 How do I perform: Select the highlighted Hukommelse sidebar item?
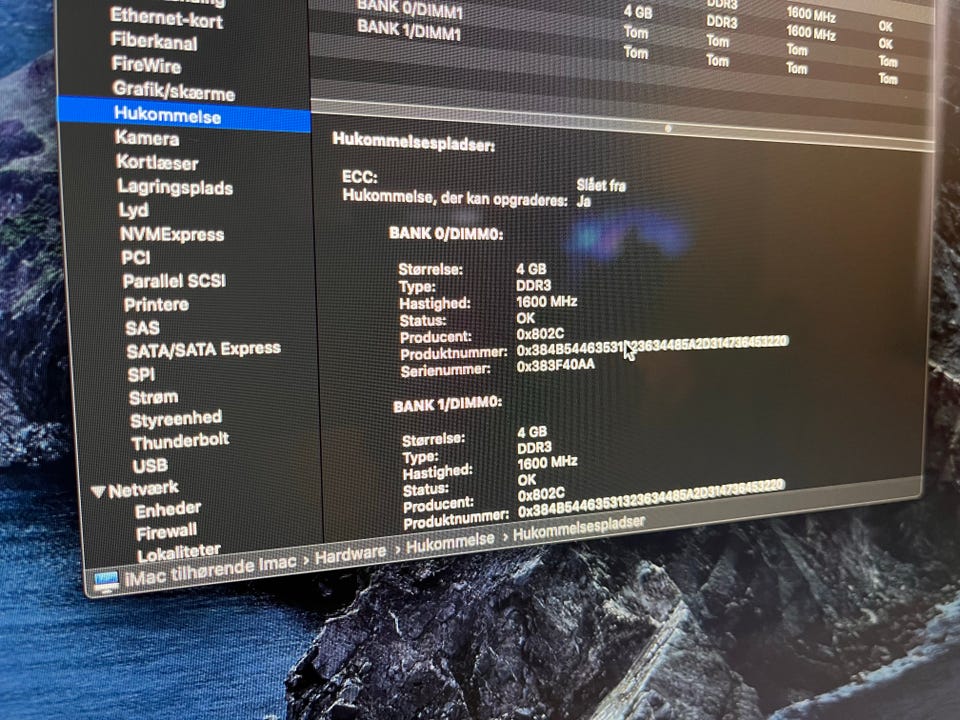(x=184, y=114)
